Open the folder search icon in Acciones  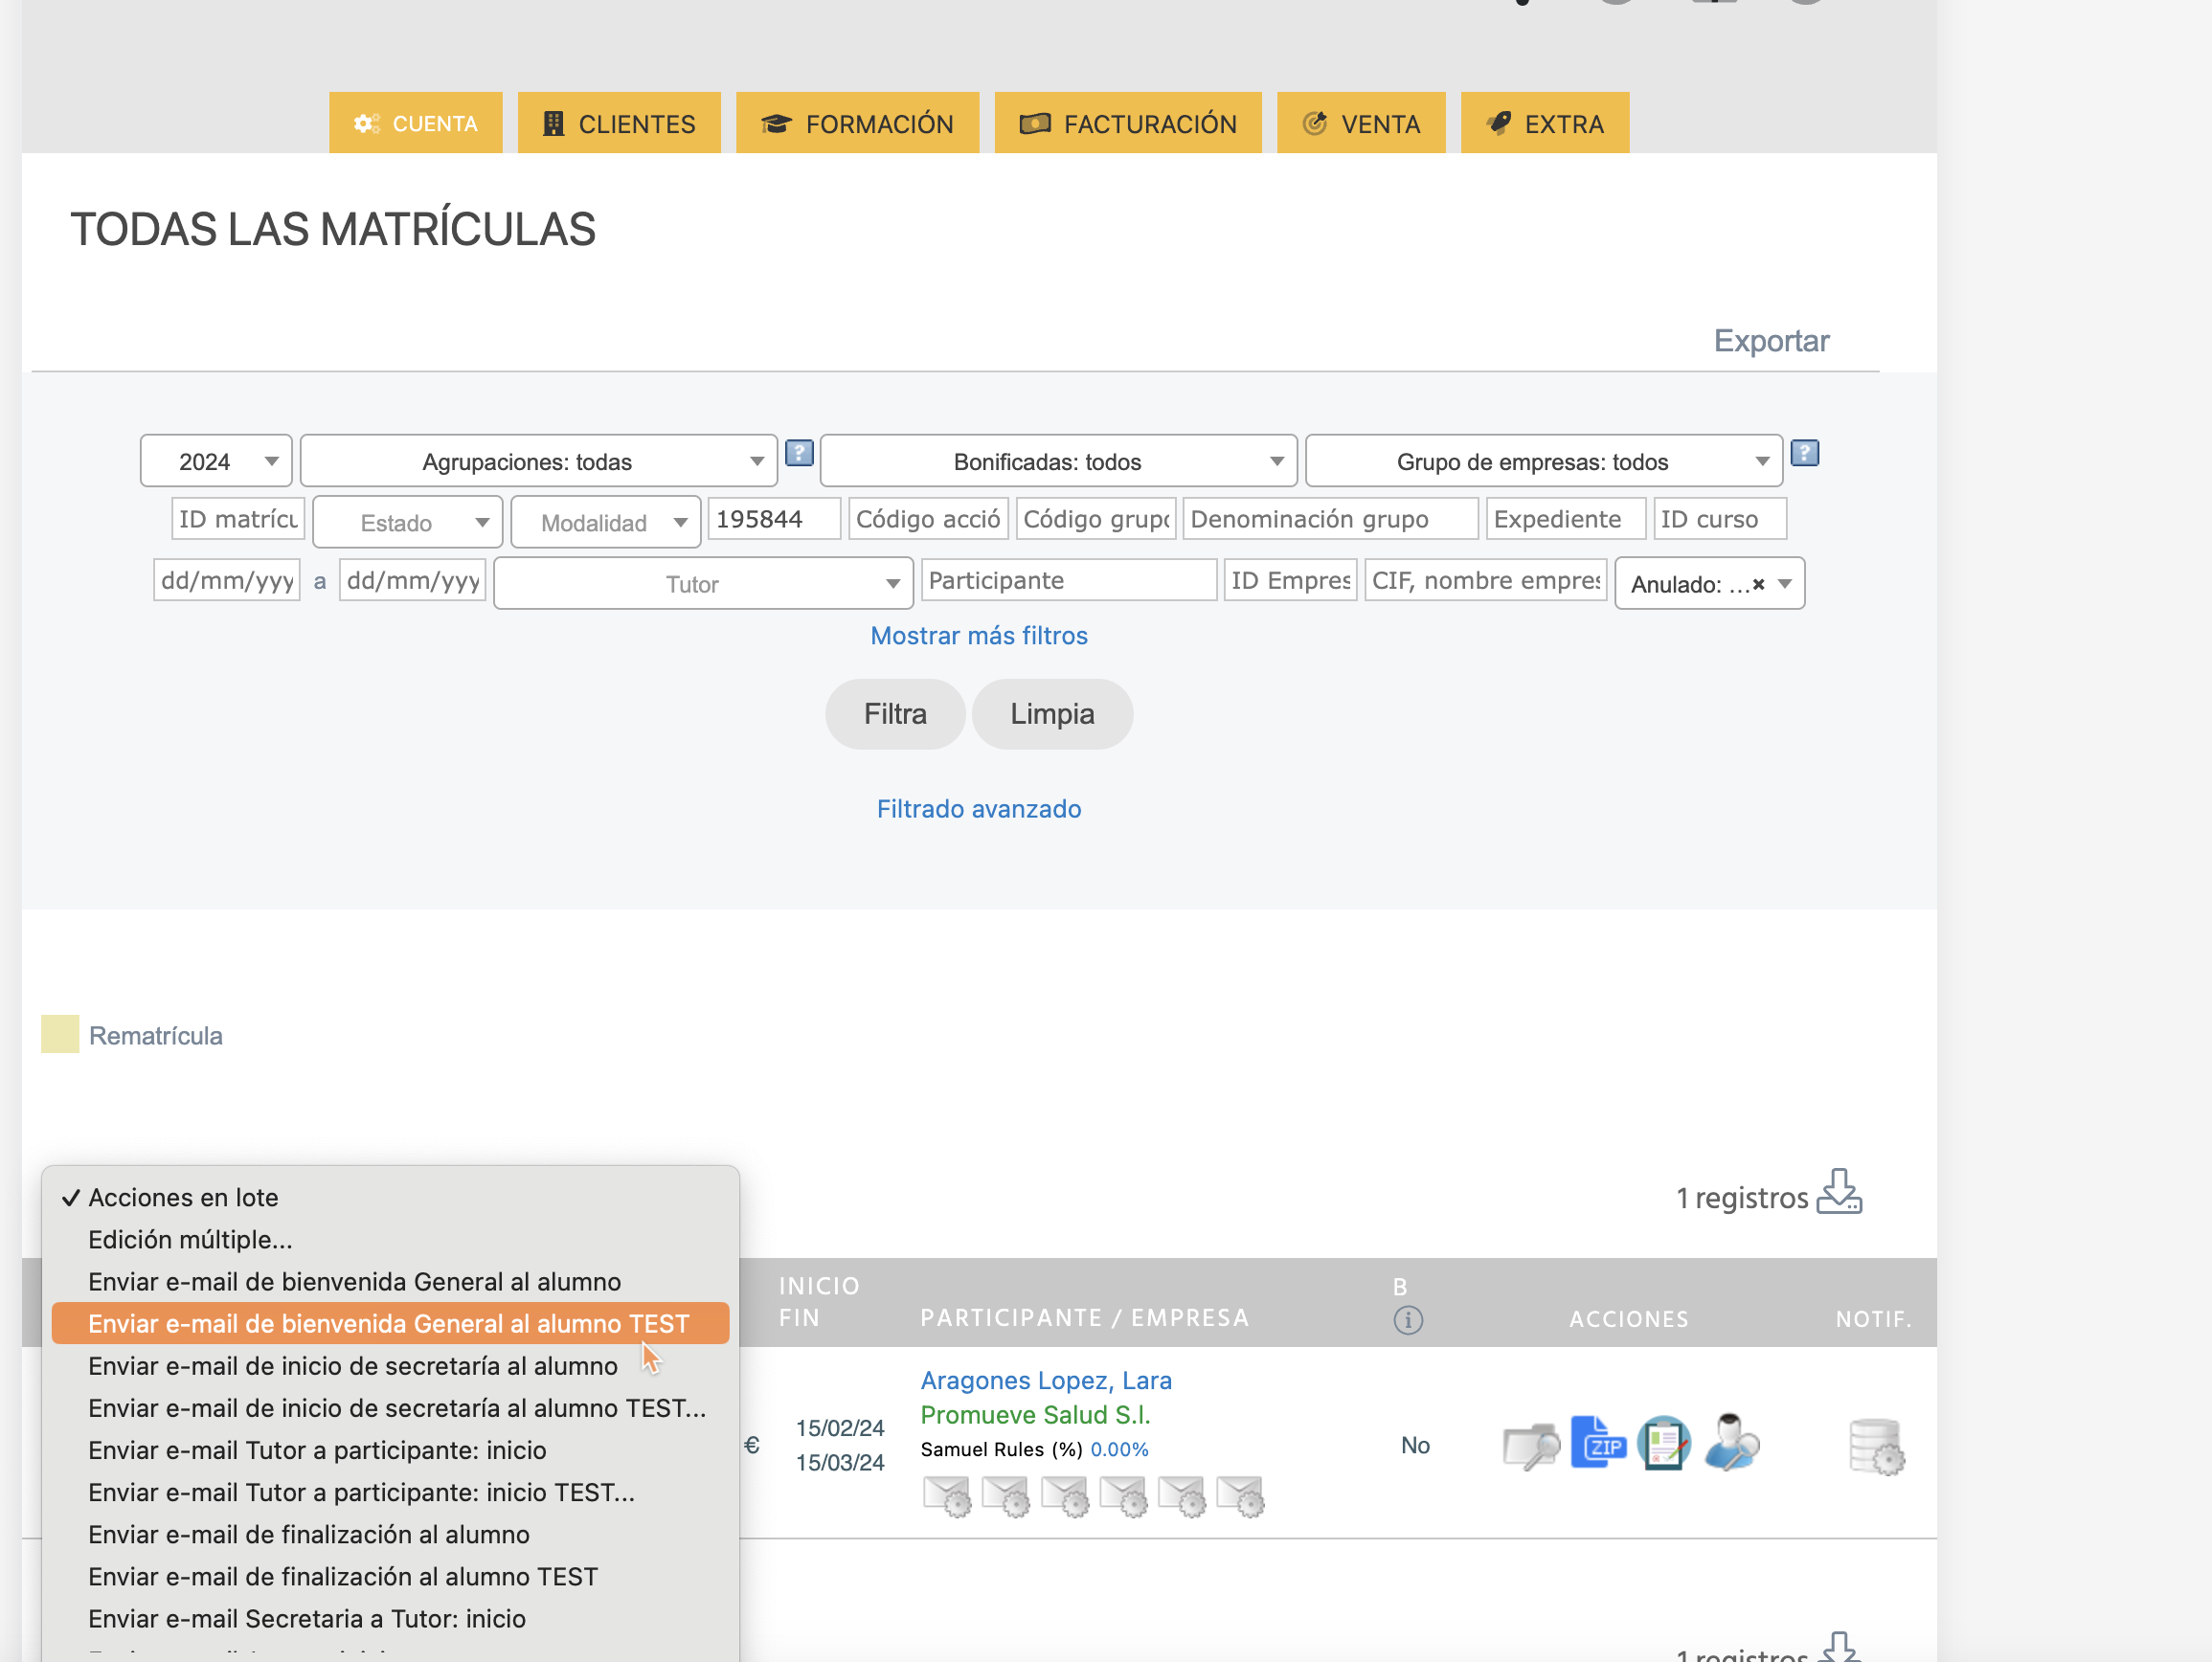click(1530, 1445)
